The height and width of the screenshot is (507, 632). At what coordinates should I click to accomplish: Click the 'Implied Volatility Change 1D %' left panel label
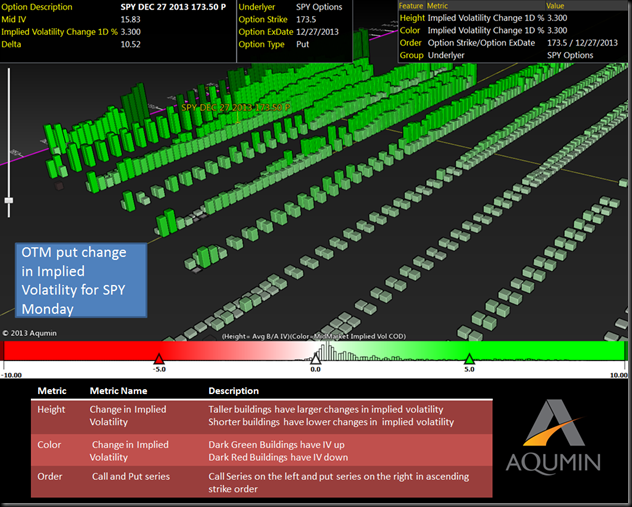click(59, 32)
